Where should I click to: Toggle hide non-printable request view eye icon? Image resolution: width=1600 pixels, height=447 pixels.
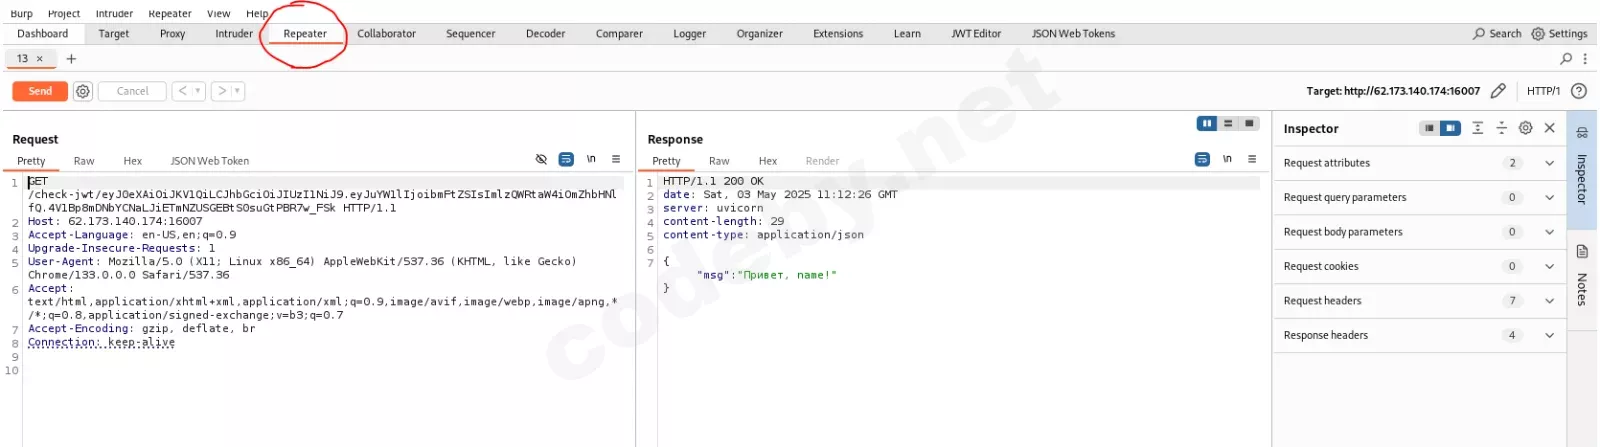click(541, 159)
